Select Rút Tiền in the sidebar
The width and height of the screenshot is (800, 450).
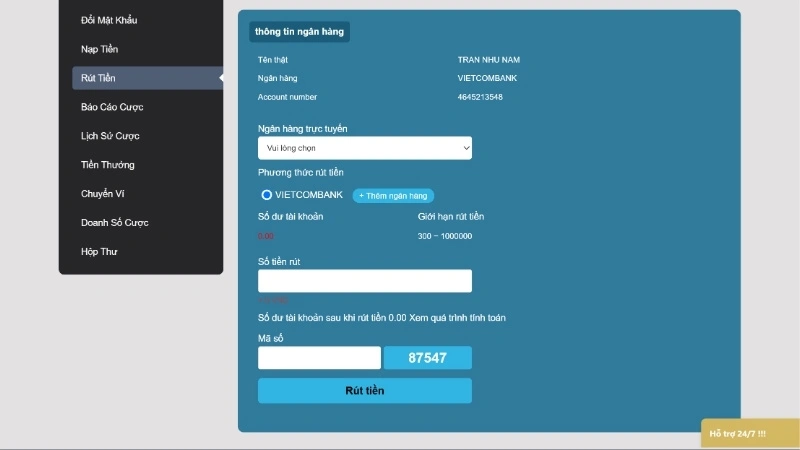click(99, 78)
